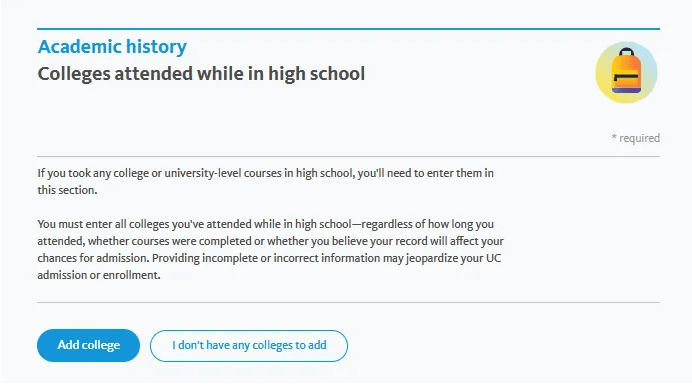Image resolution: width=692 pixels, height=384 pixels.
Task: Click the "Colleges attended while in high school" title
Action: 201,74
